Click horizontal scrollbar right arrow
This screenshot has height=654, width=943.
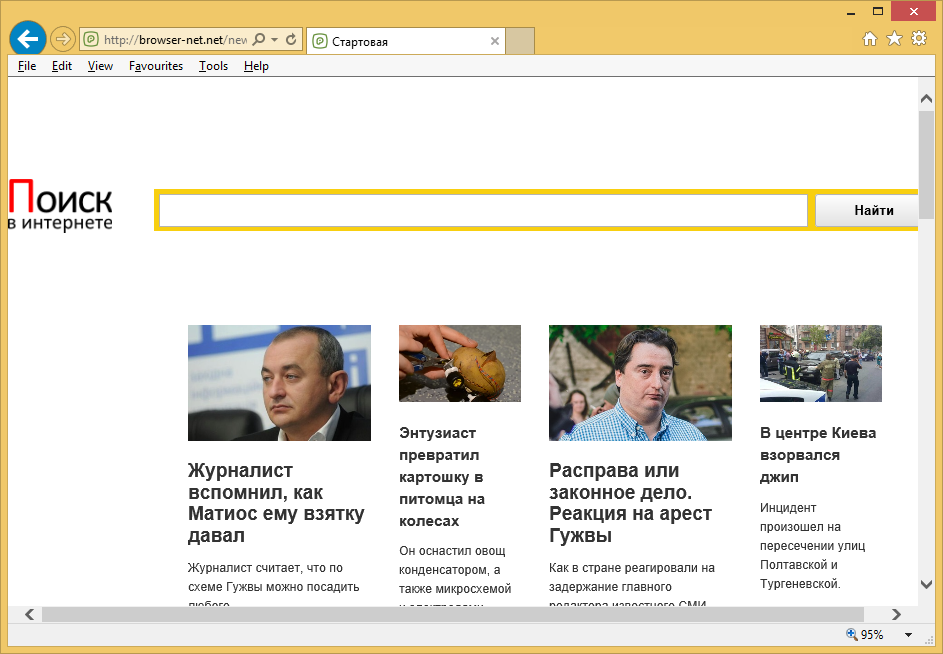(x=896, y=614)
